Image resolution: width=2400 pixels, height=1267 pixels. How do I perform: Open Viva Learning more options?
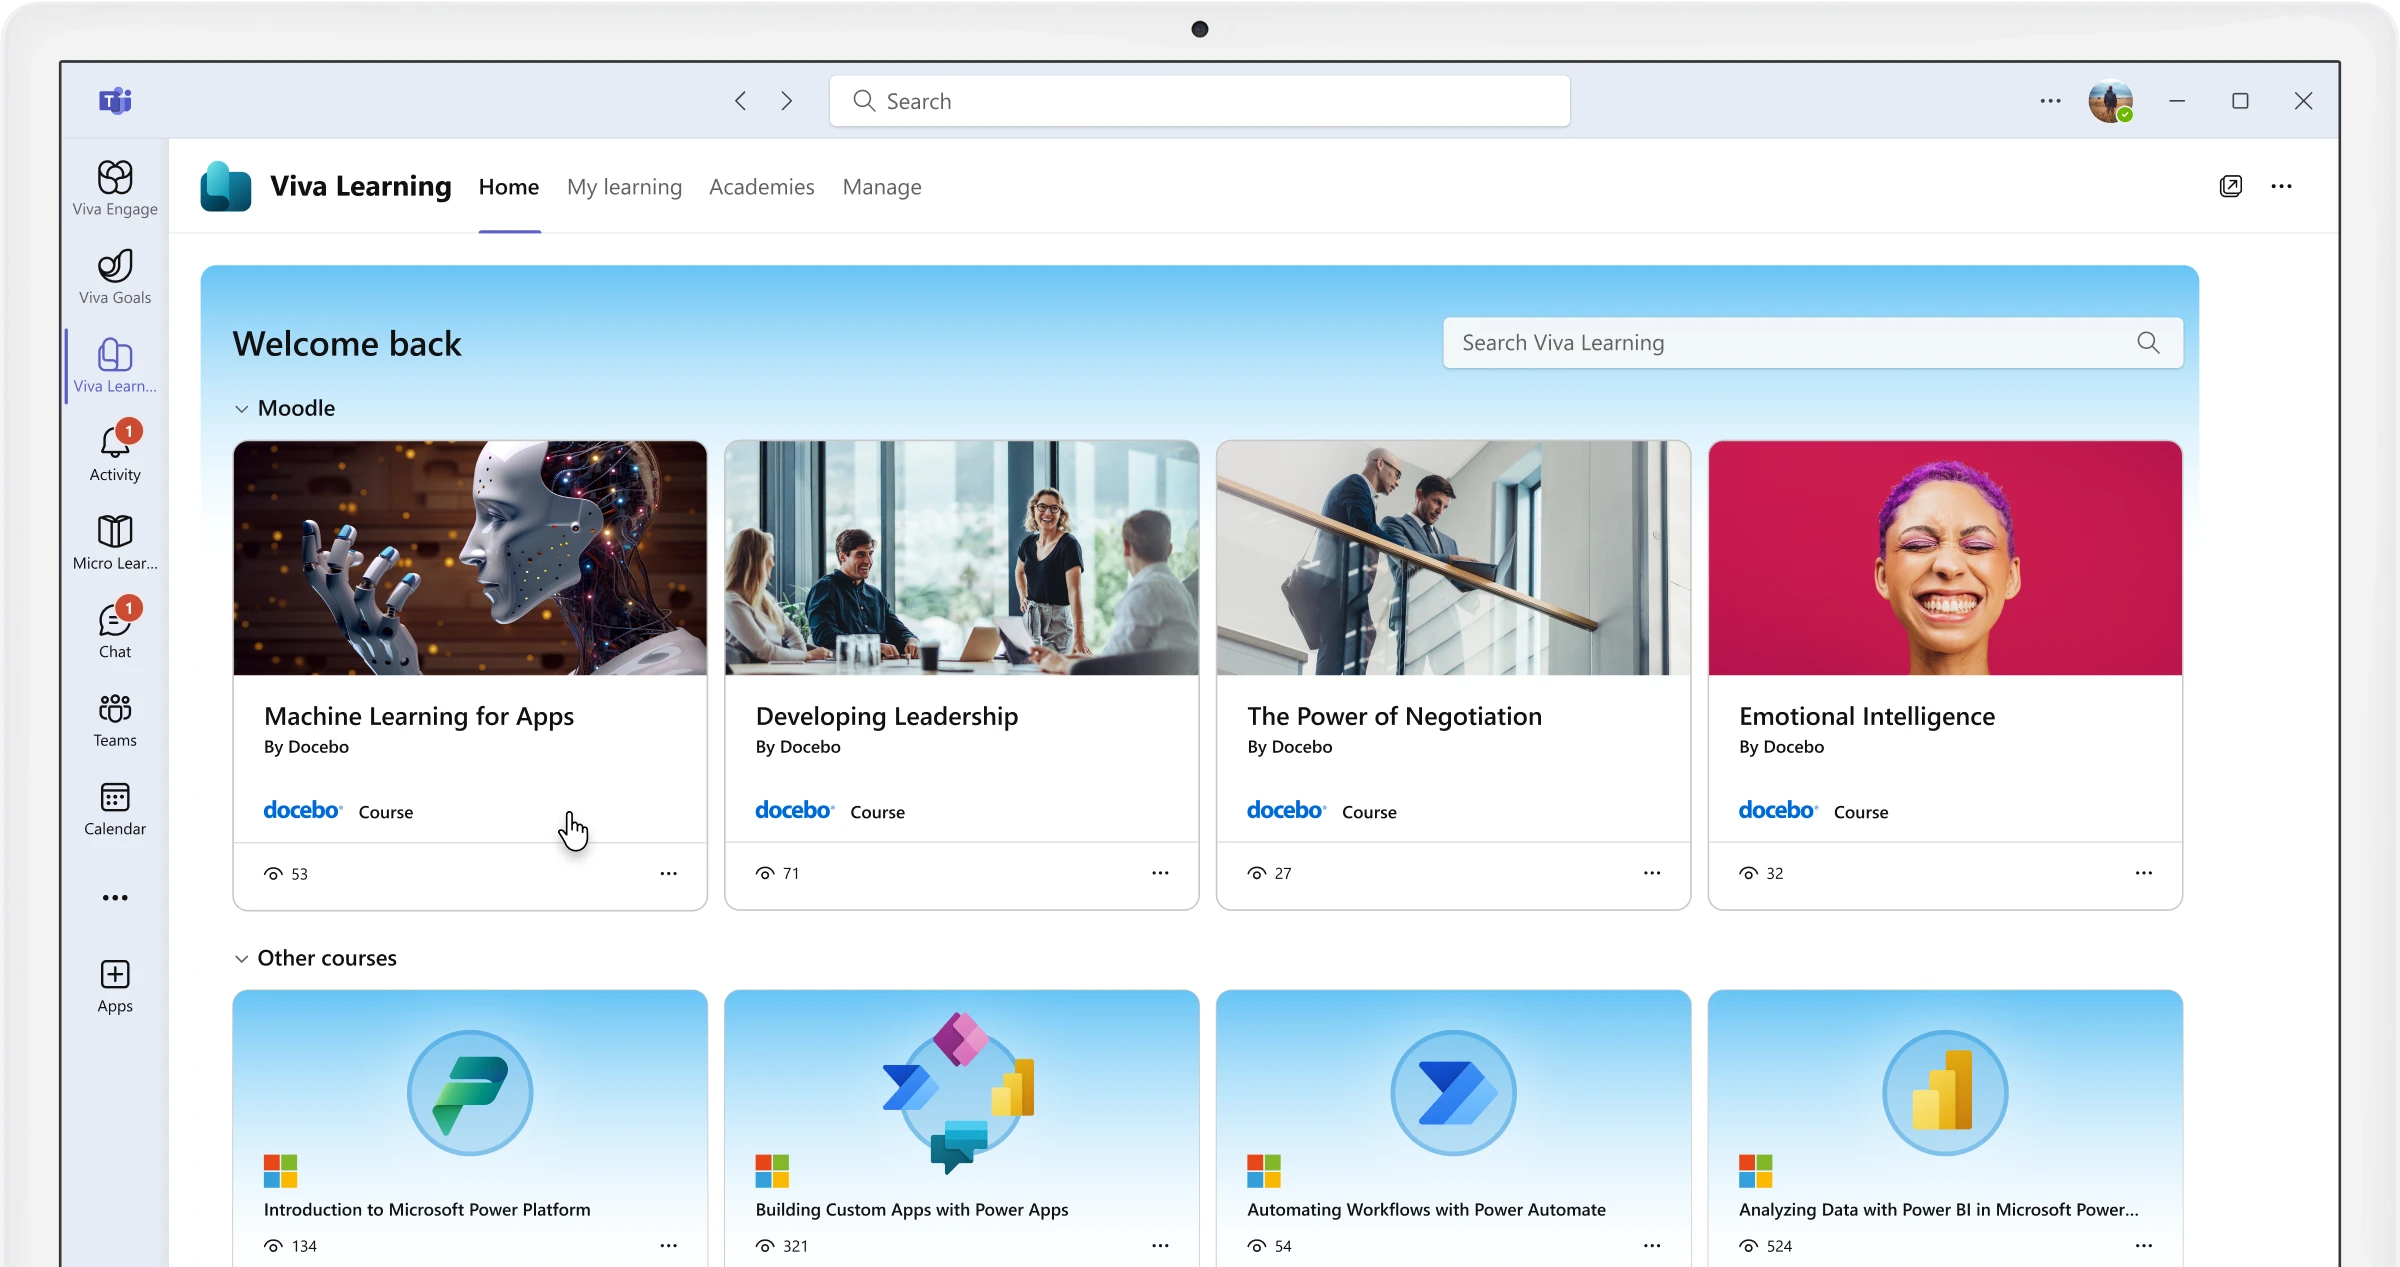[x=2281, y=186]
